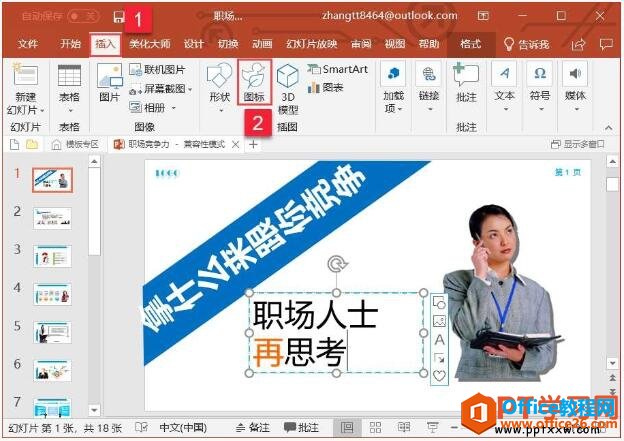Click thumbnail pane scroll up arrow
The width and height of the screenshot is (624, 441).
(94, 161)
